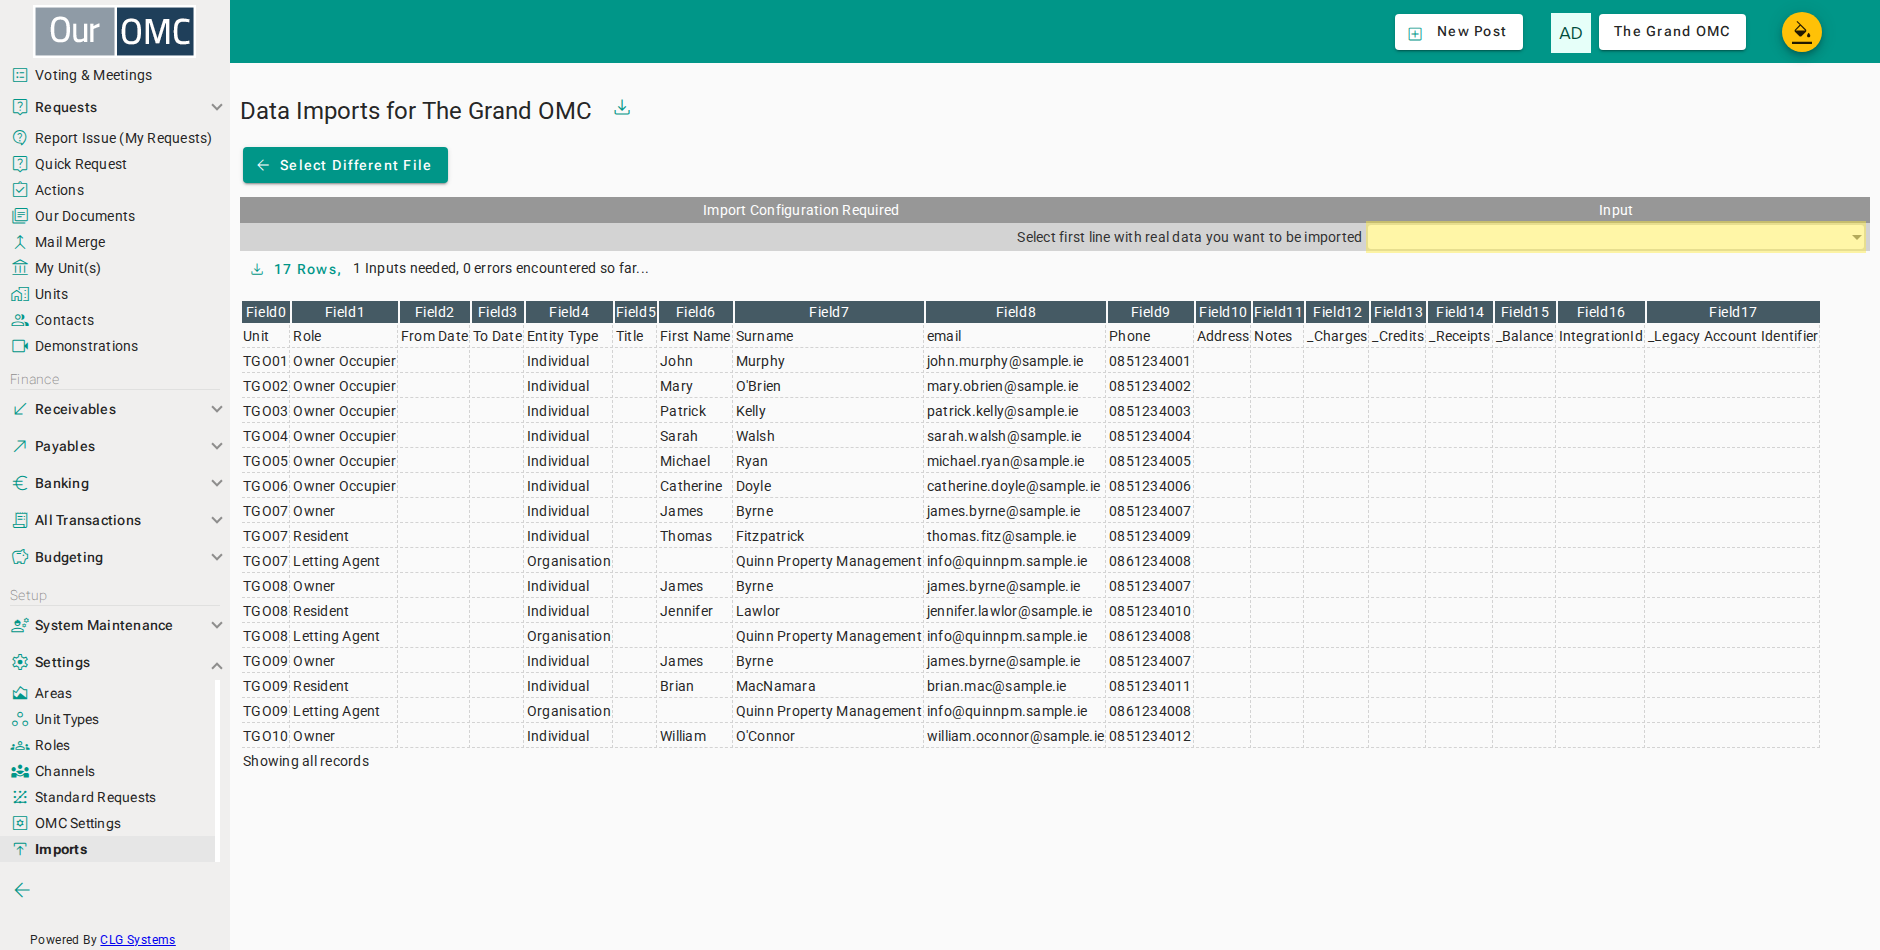Click the Our OMC logo
The width and height of the screenshot is (1880, 950).
[115, 31]
